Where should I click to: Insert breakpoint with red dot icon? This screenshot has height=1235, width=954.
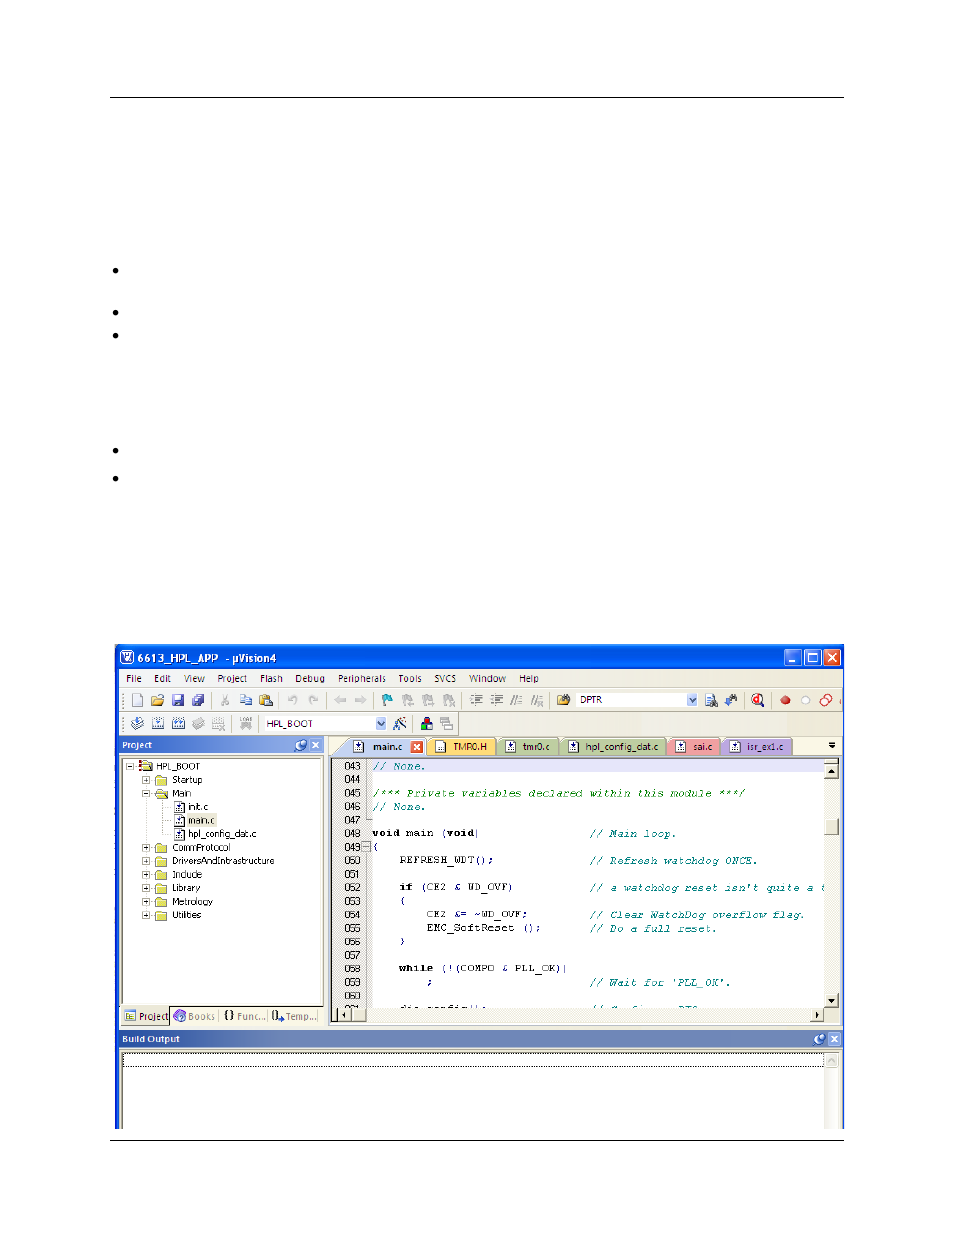785,700
